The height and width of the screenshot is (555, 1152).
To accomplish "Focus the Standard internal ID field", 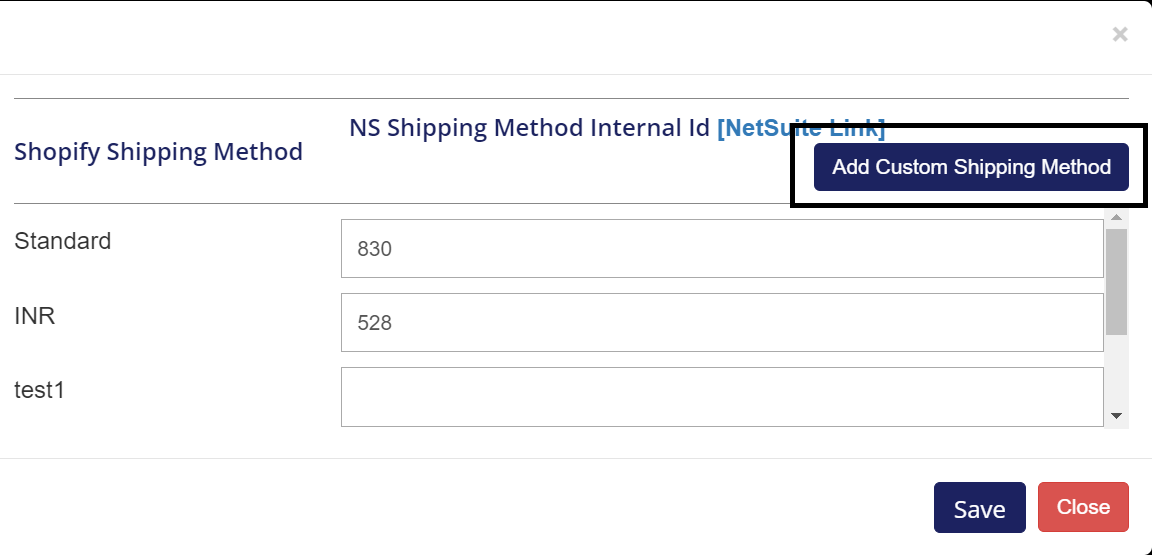I will click(x=721, y=249).
